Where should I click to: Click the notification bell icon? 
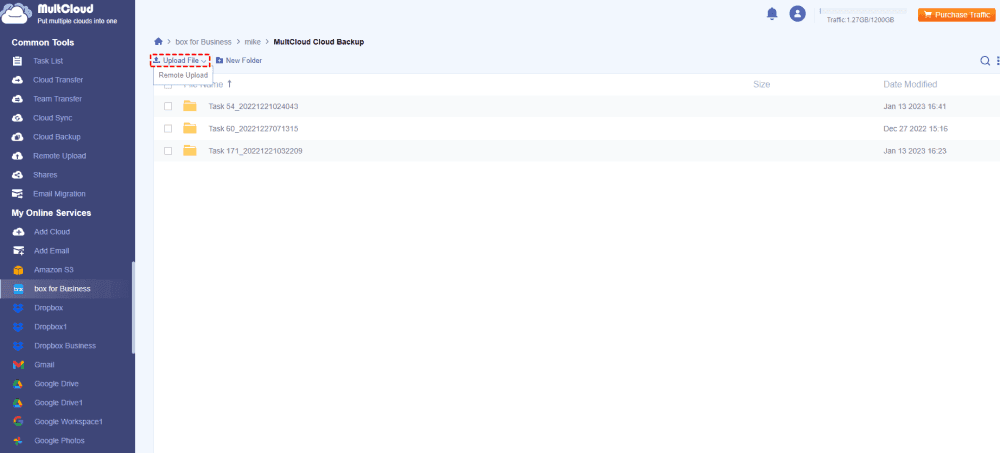[772, 13]
